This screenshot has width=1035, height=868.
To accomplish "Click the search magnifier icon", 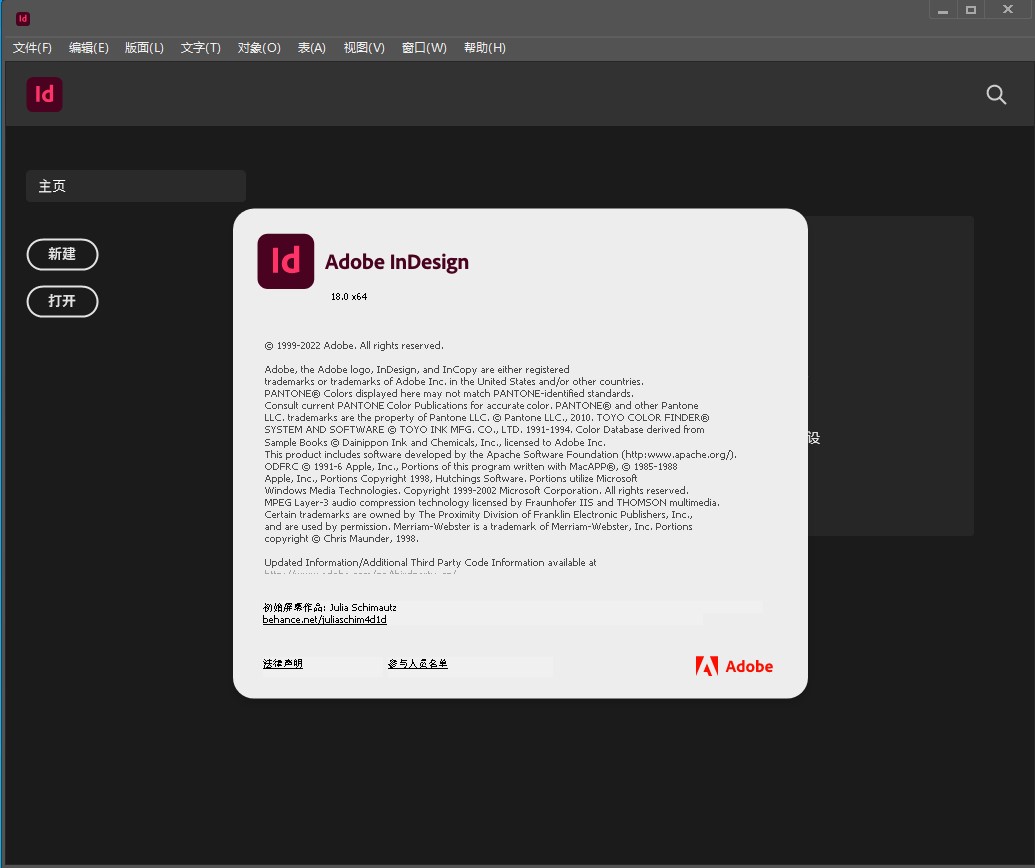I will click(996, 94).
